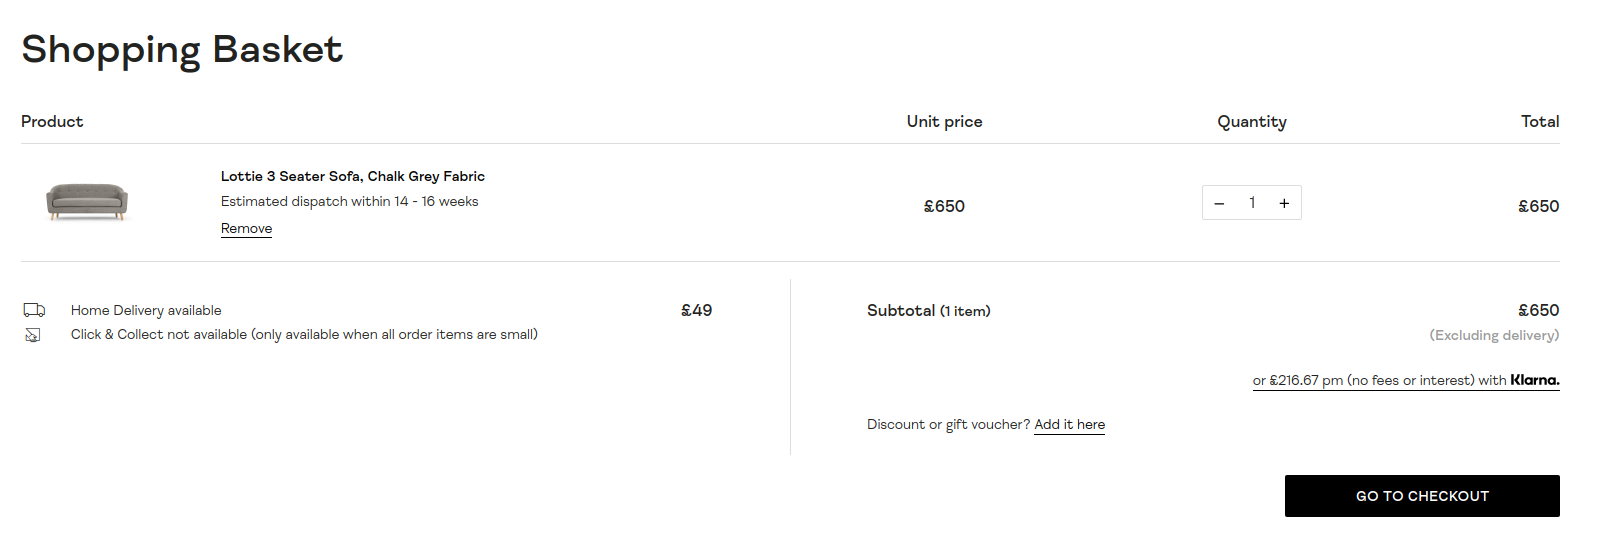This screenshot has width=1599, height=547.
Task: Click the Unit price column header
Action: [x=944, y=121]
